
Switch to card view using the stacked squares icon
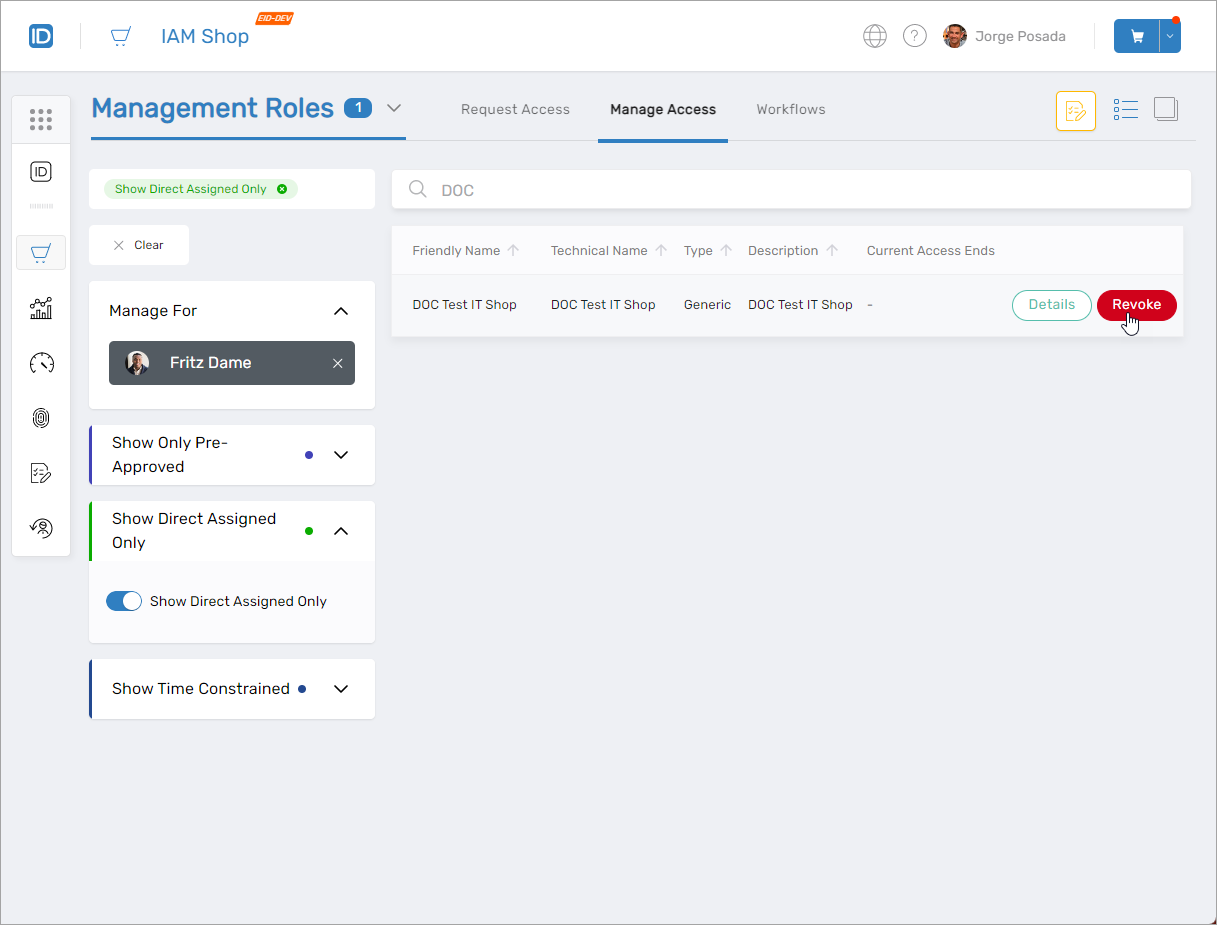click(1166, 109)
